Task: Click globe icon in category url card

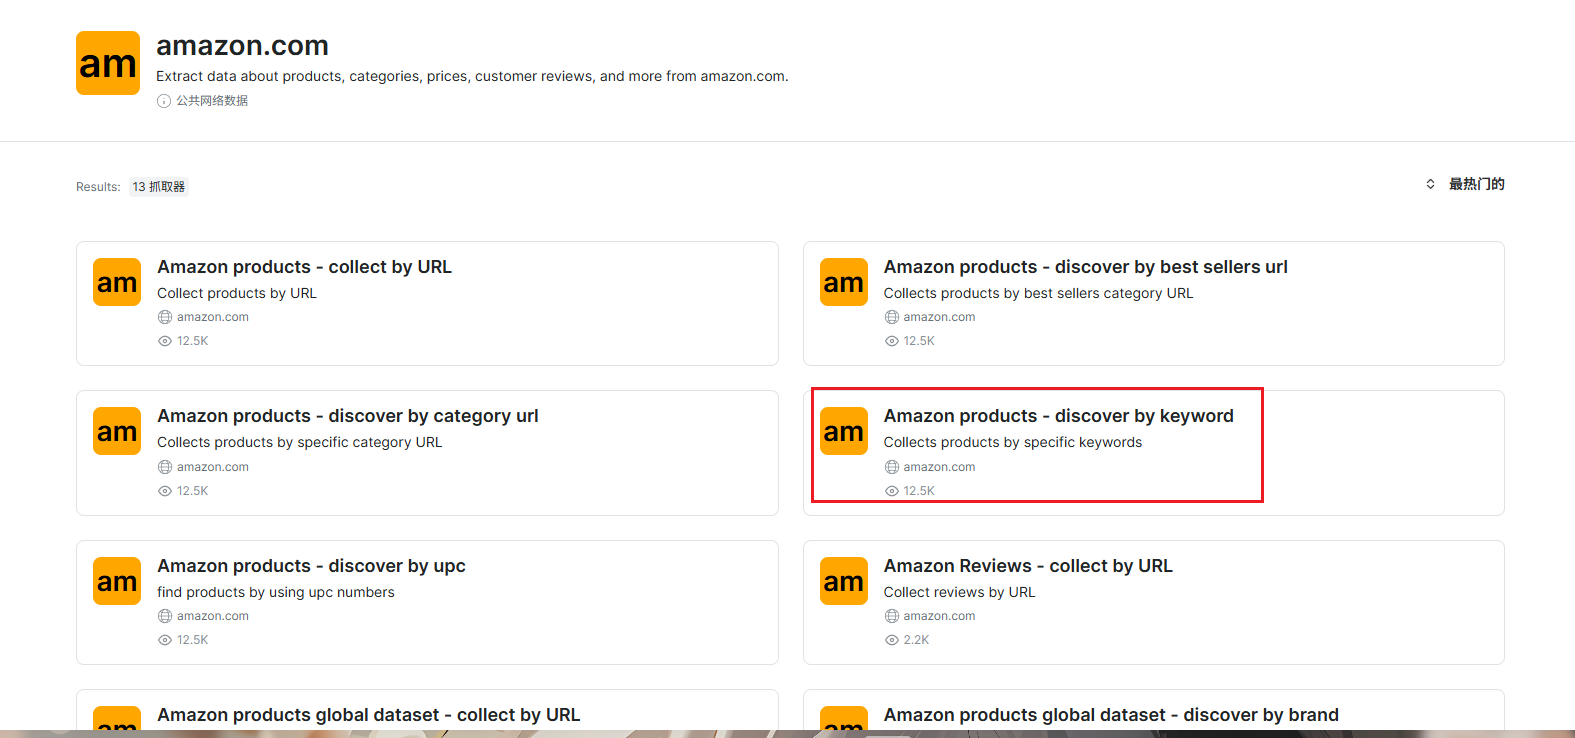Action: pyautogui.click(x=165, y=467)
